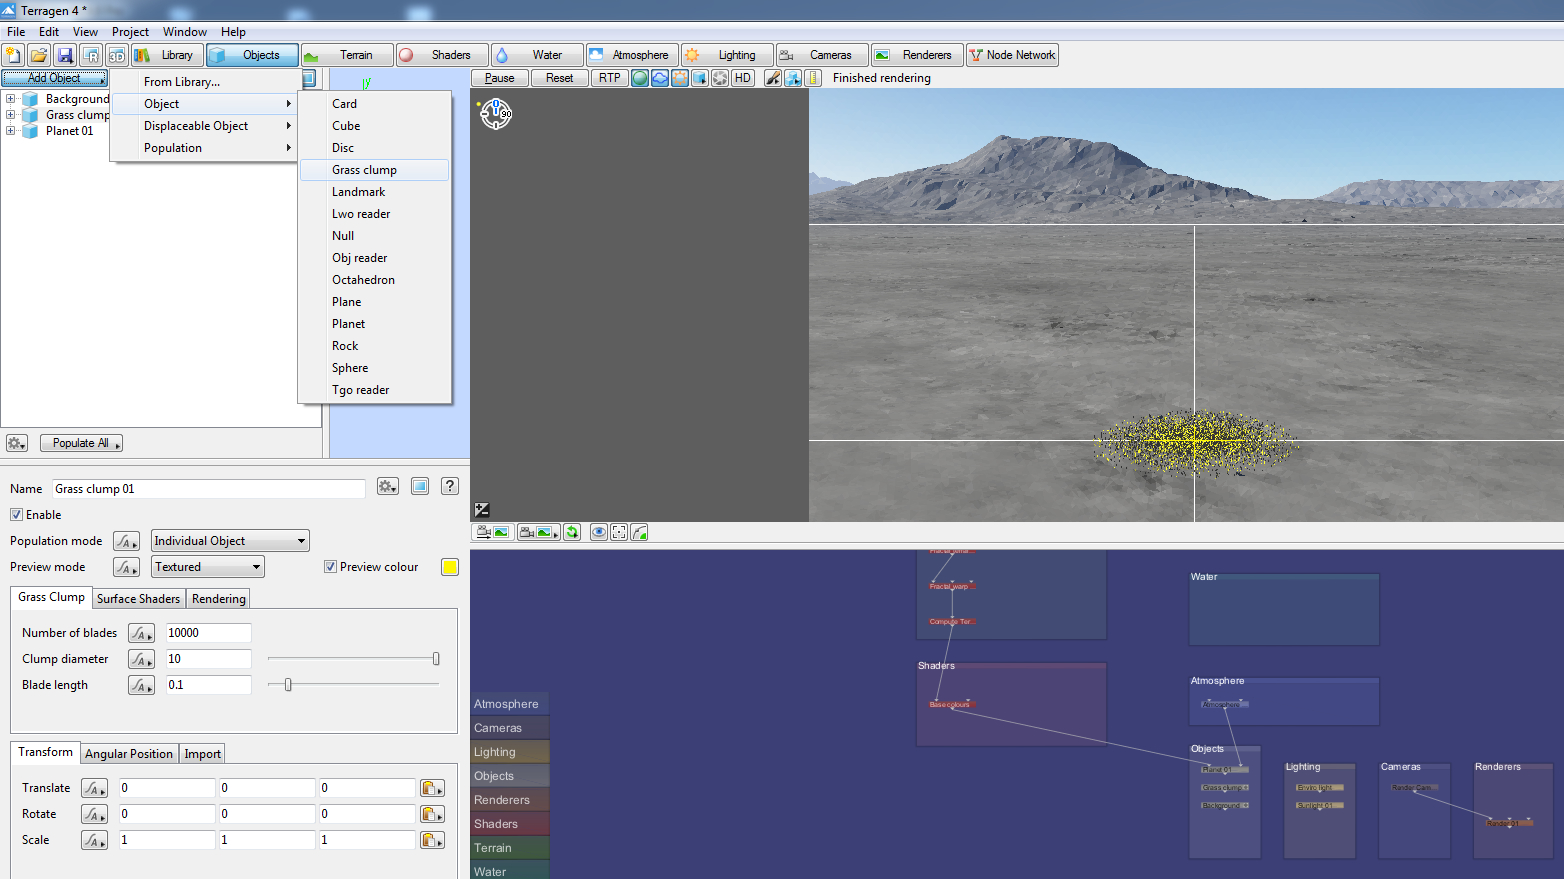1564x879 pixels.
Task: Click the yellow ruler measure tool icon
Action: pos(813,78)
